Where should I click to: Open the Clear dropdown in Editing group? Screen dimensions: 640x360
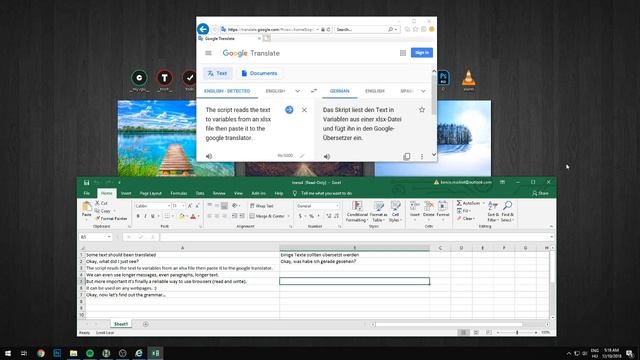(466, 218)
